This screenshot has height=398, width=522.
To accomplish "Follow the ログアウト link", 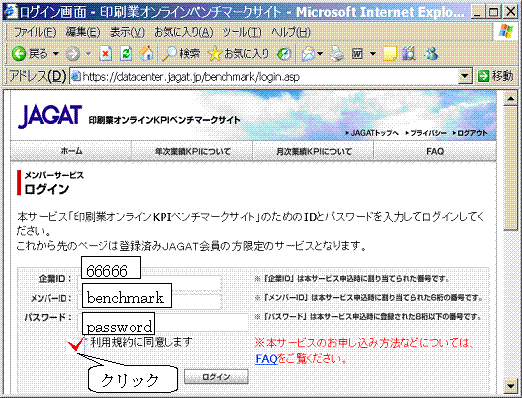I will click(x=470, y=133).
